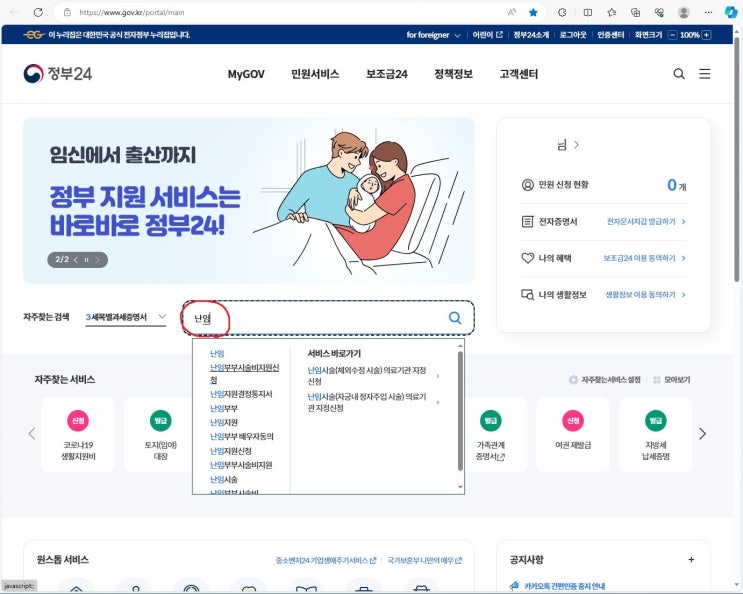Open the browser Settings and more menu

[708, 12]
